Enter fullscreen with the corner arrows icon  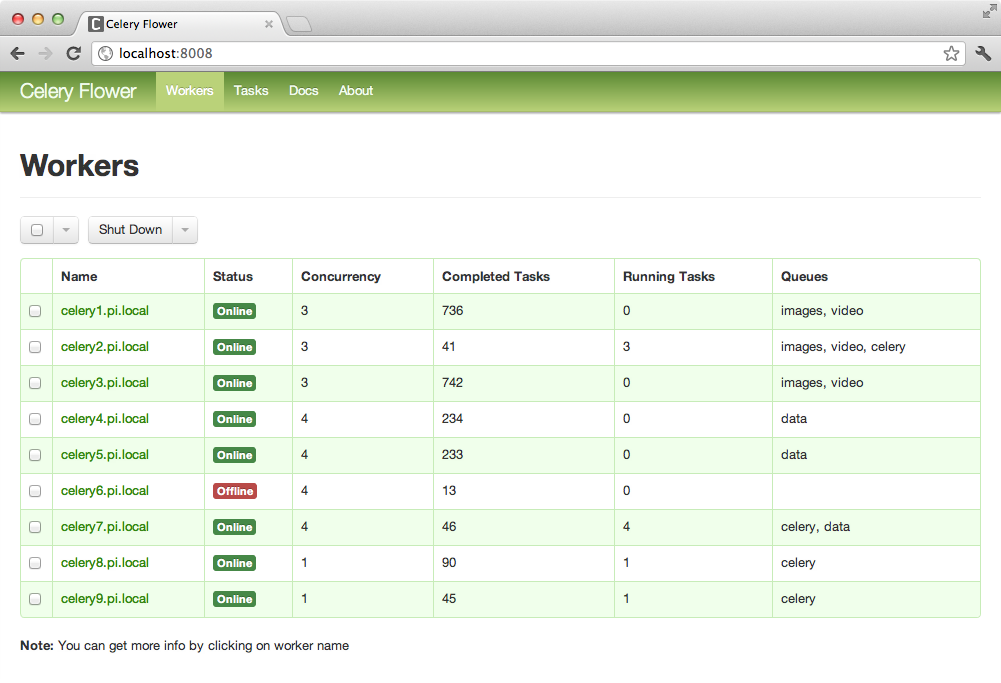990,11
